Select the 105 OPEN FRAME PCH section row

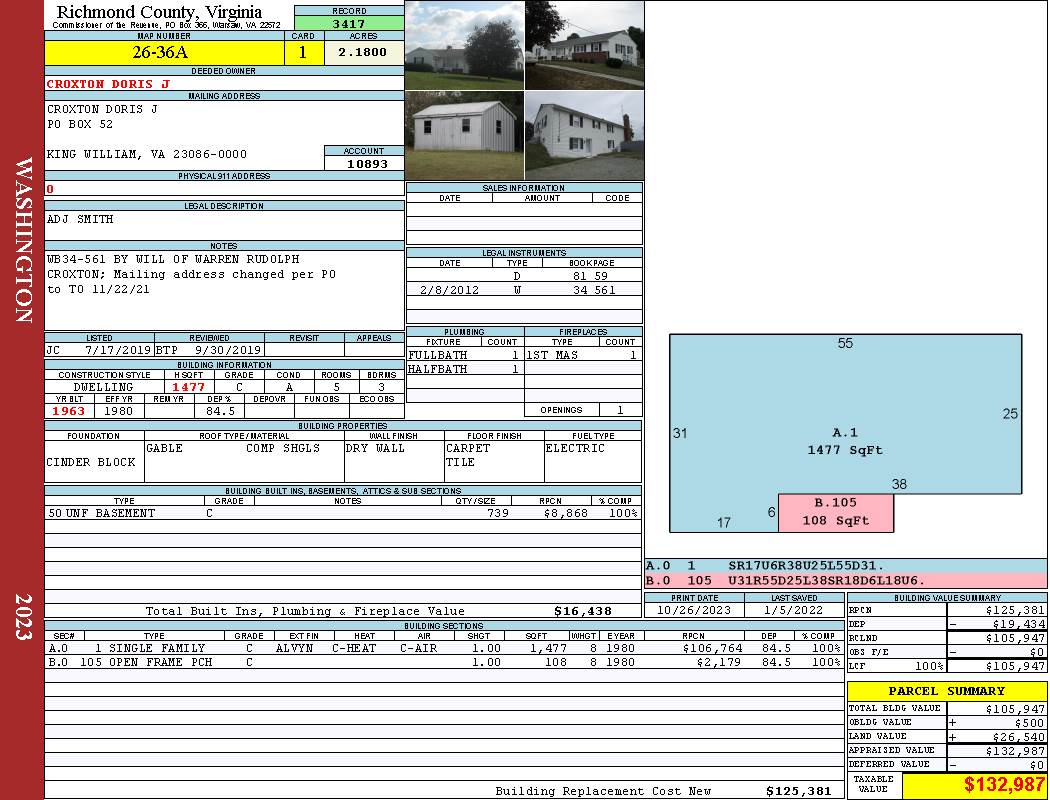point(443,662)
